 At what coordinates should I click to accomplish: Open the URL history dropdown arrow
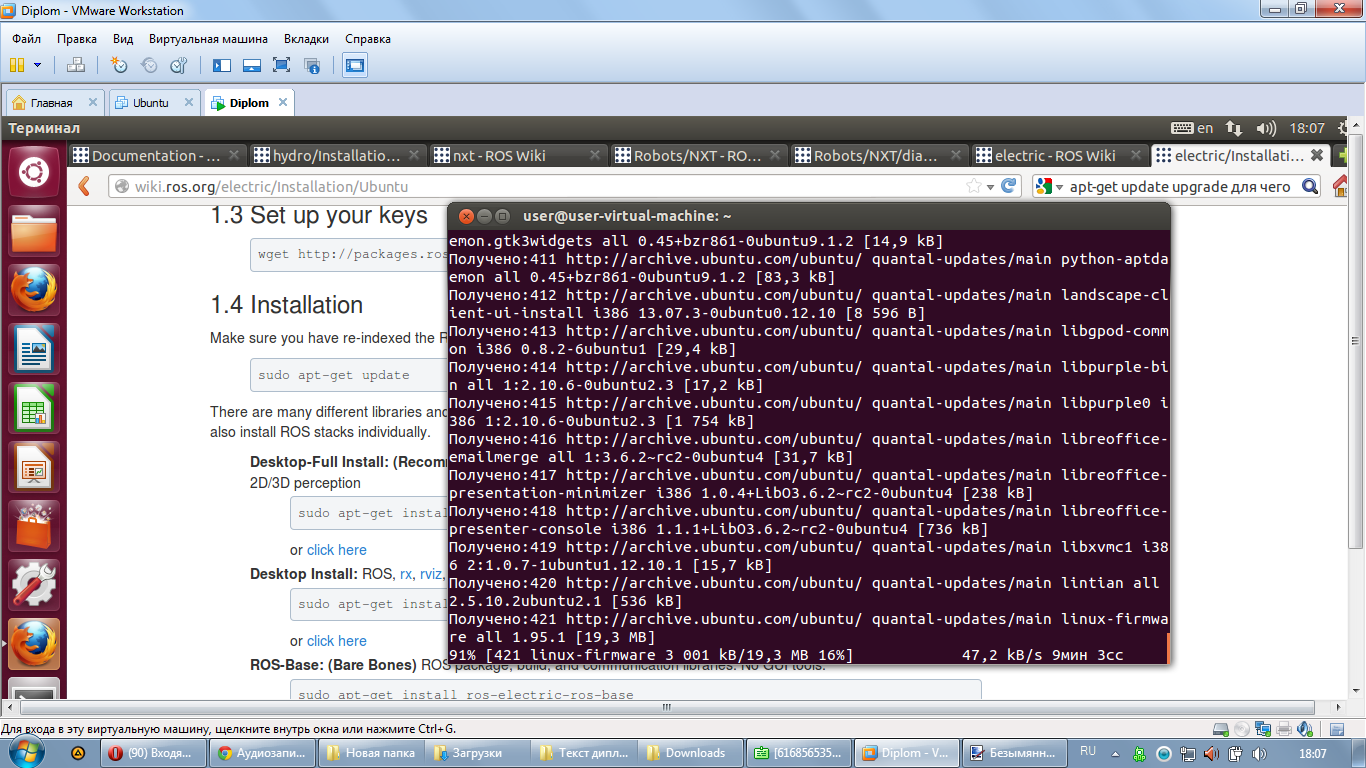pos(990,187)
